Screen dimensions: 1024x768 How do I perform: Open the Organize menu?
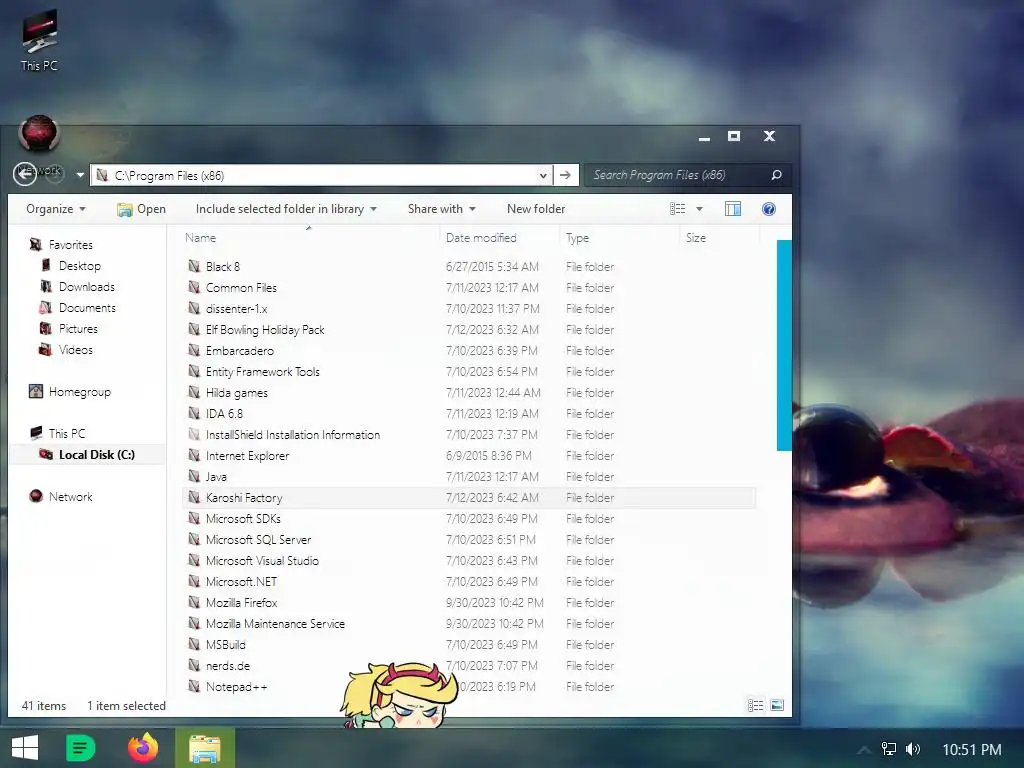coord(56,209)
